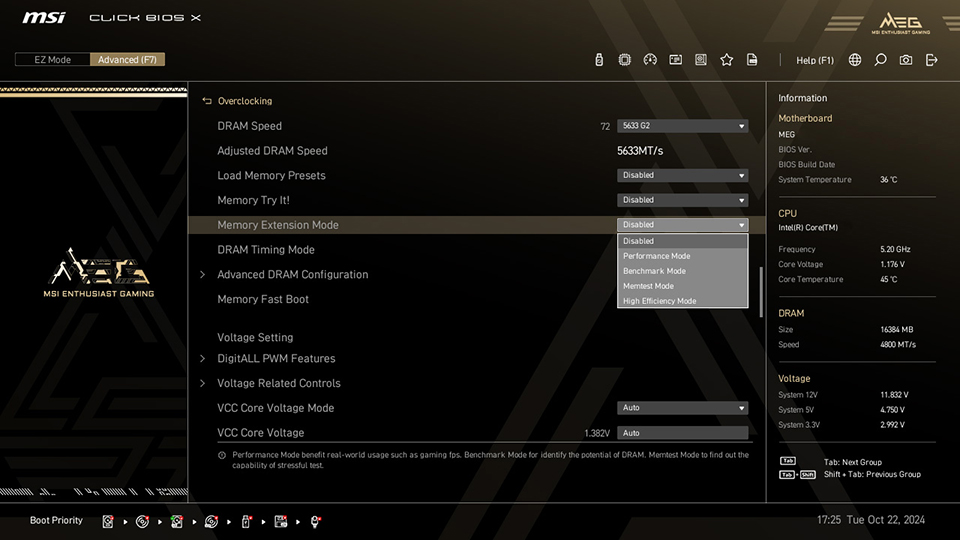The height and width of the screenshot is (540, 960).
Task: Open the speedometer overclocking icon in the toolbar
Action: pos(650,59)
